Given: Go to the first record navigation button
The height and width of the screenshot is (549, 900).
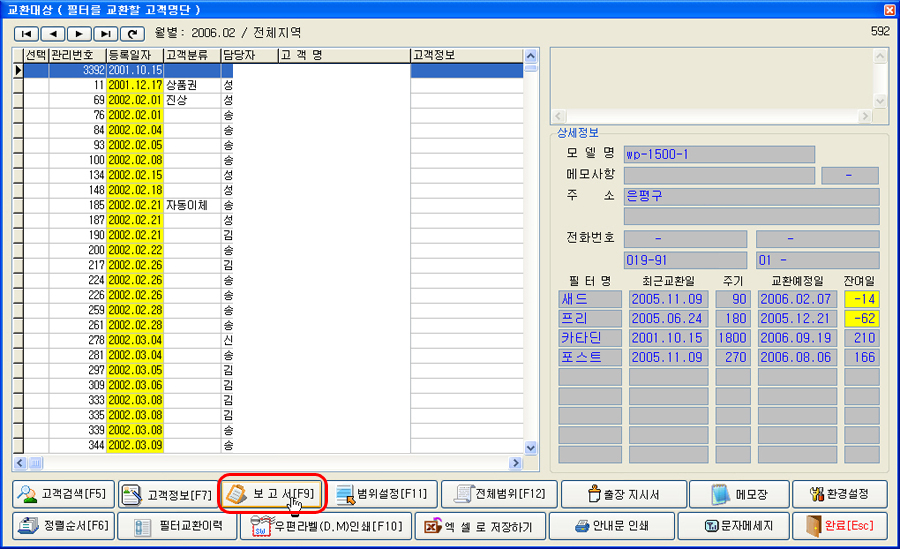Looking at the screenshot, I should (26, 34).
